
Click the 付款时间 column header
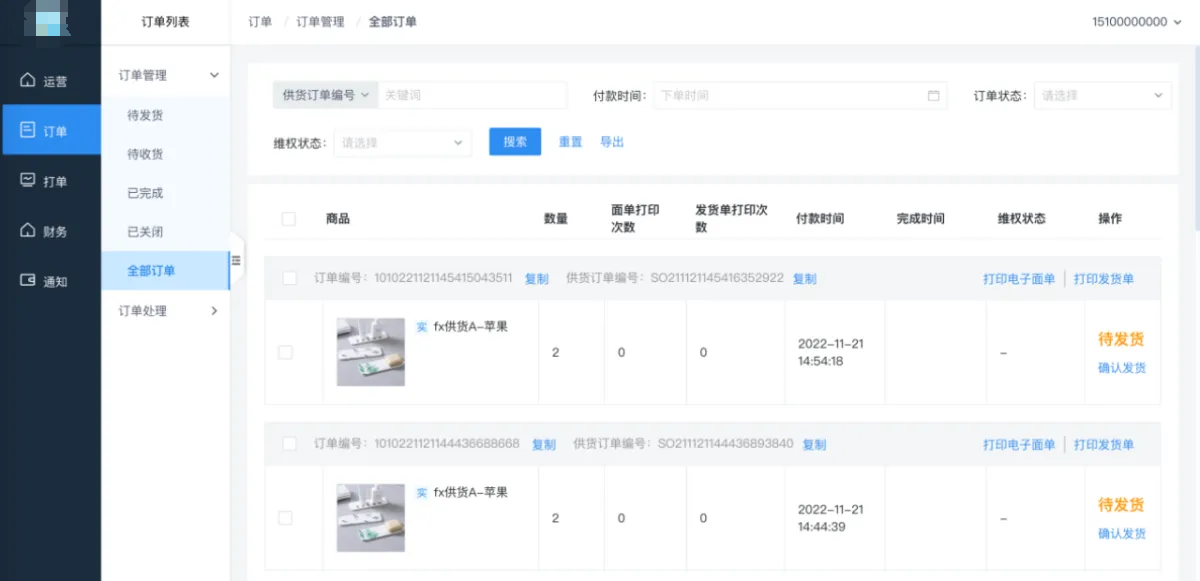click(x=820, y=219)
